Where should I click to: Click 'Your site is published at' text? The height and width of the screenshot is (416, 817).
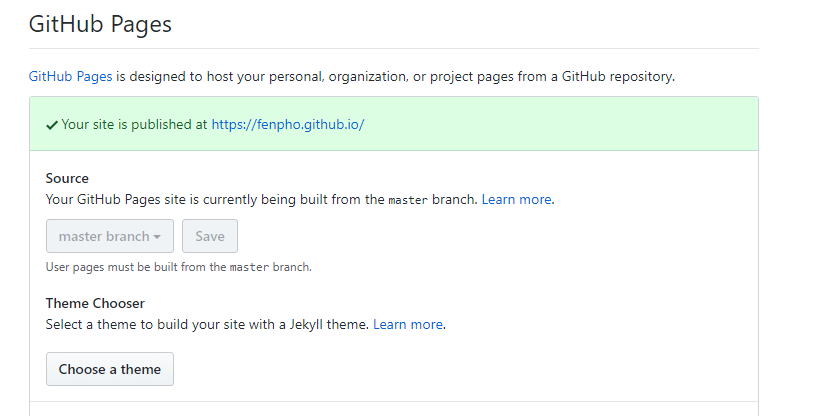click(134, 125)
